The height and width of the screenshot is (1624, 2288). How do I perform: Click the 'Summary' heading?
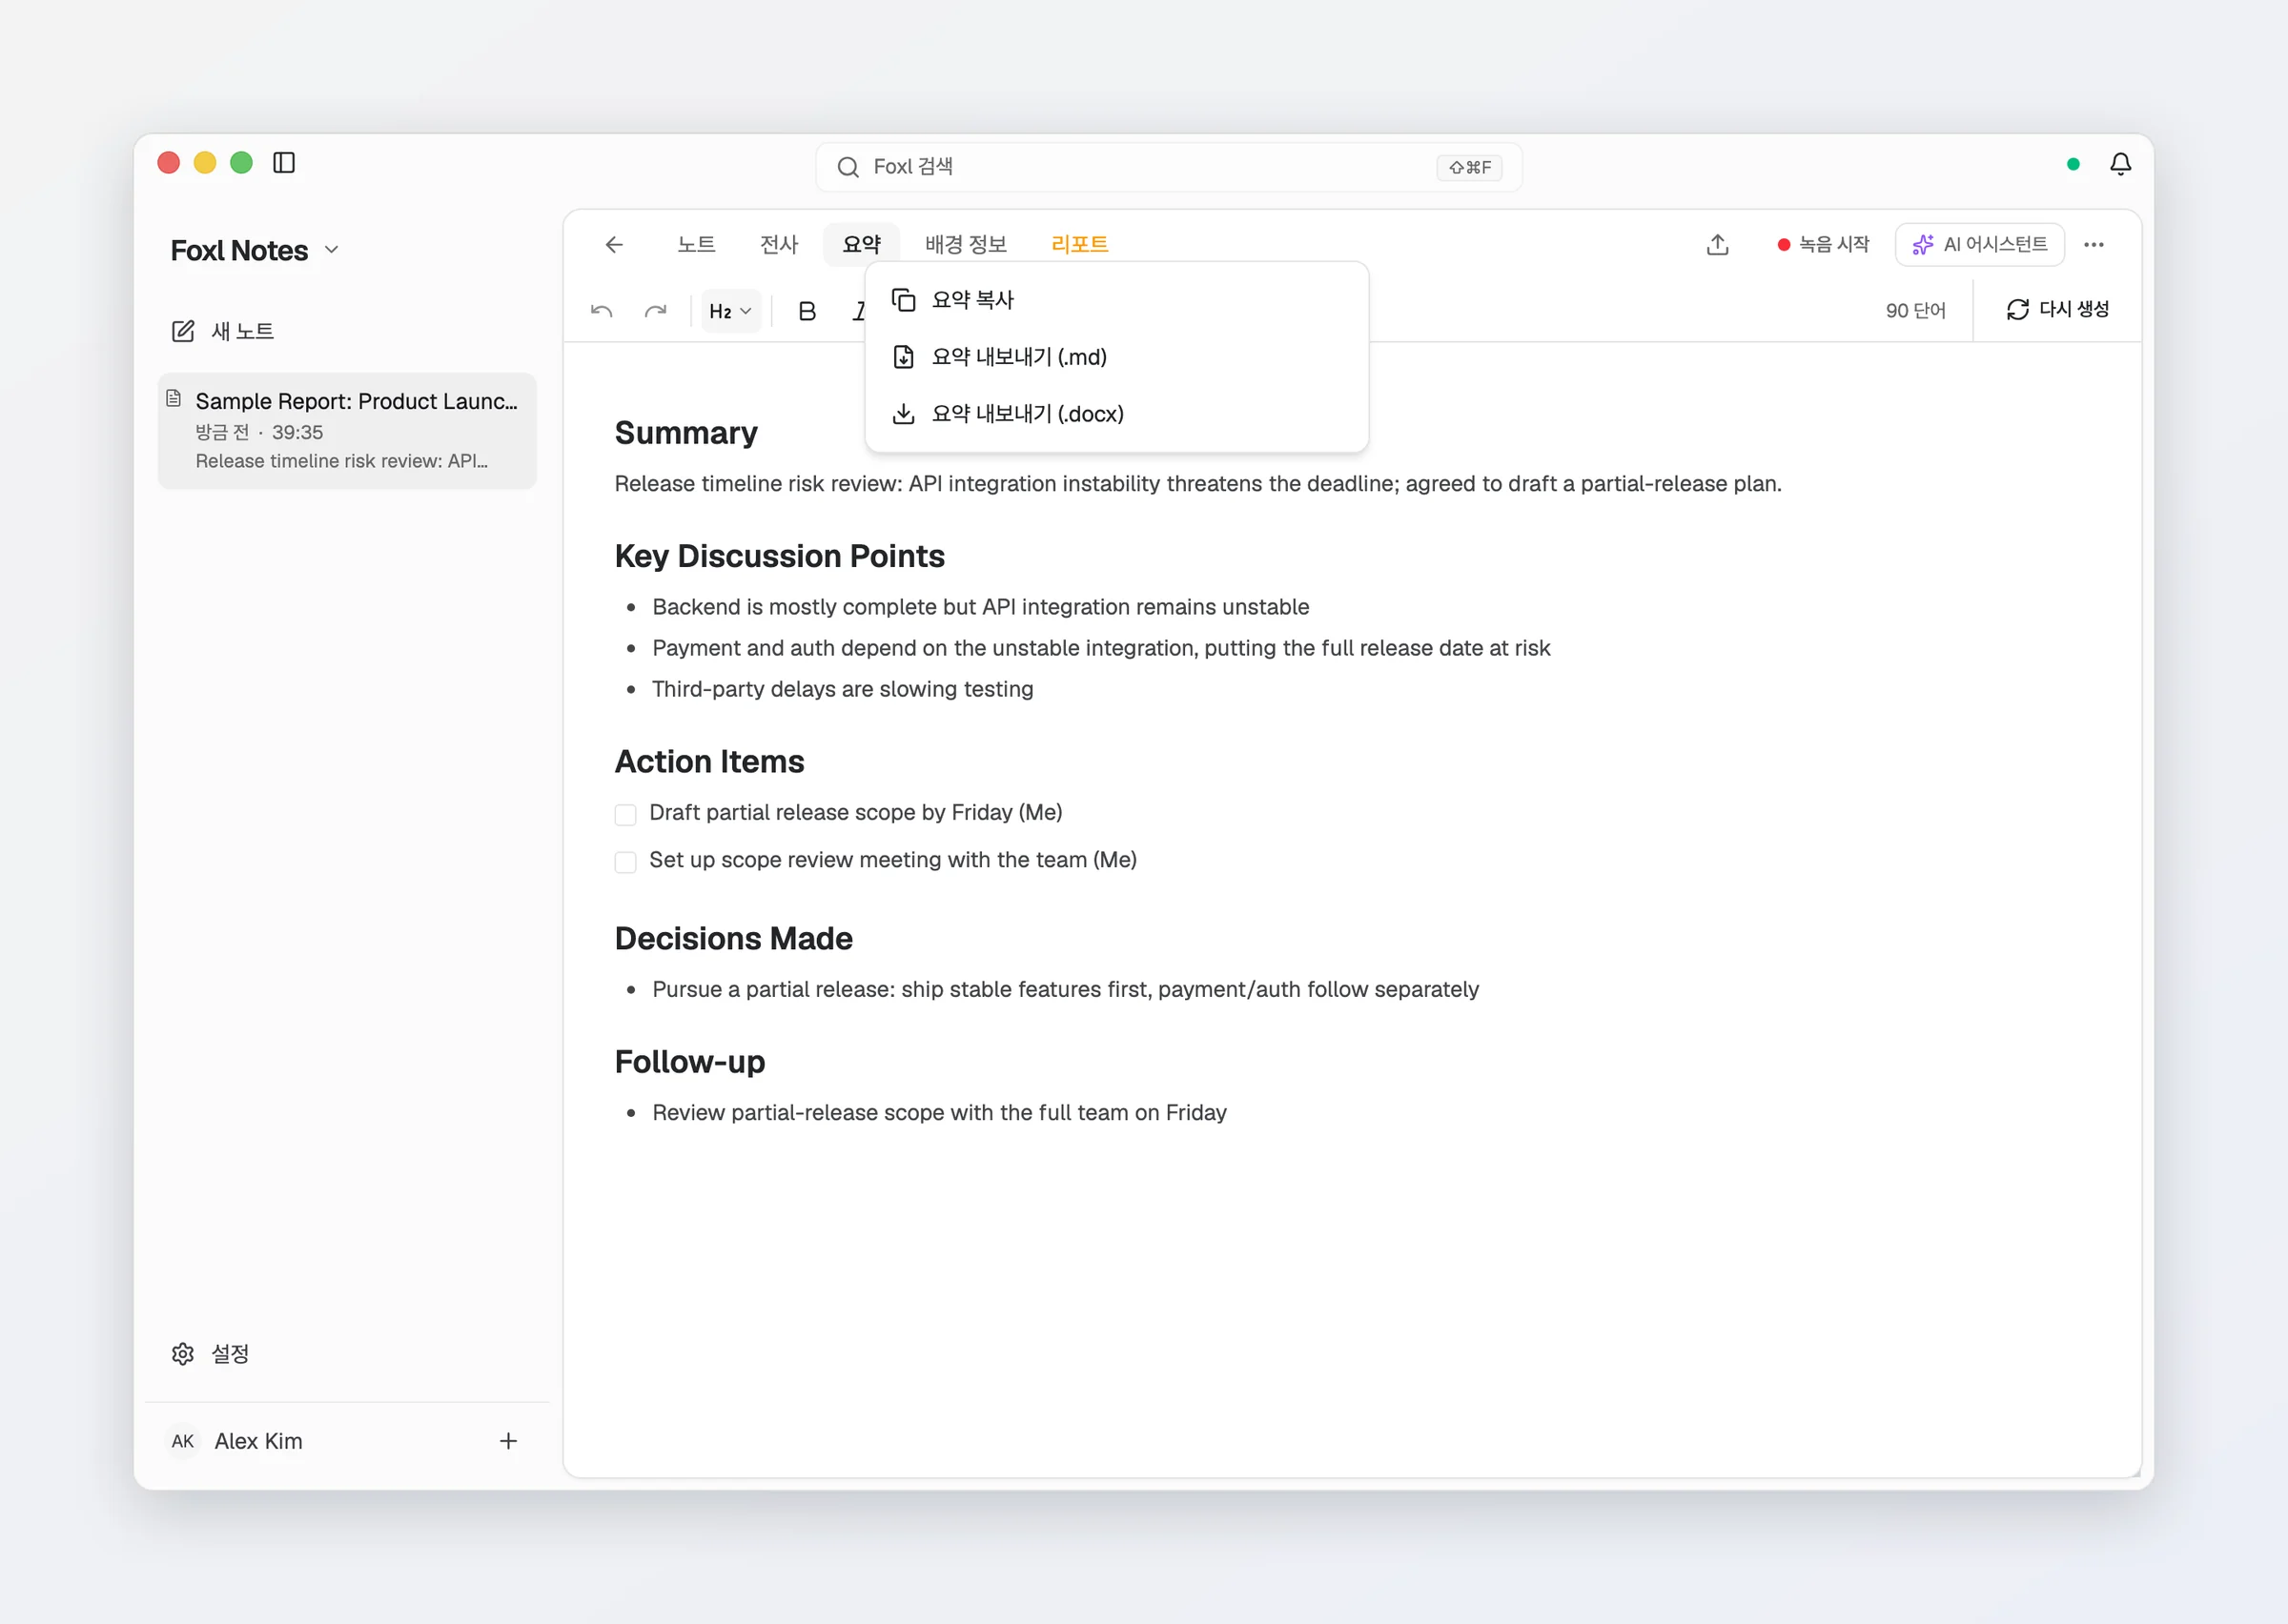click(x=685, y=433)
